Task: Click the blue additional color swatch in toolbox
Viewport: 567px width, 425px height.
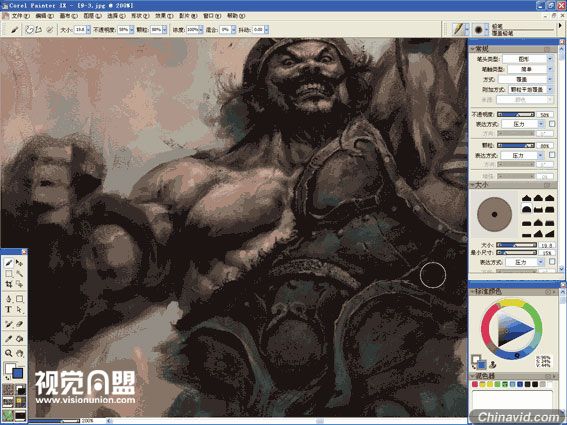Action: click(18, 373)
